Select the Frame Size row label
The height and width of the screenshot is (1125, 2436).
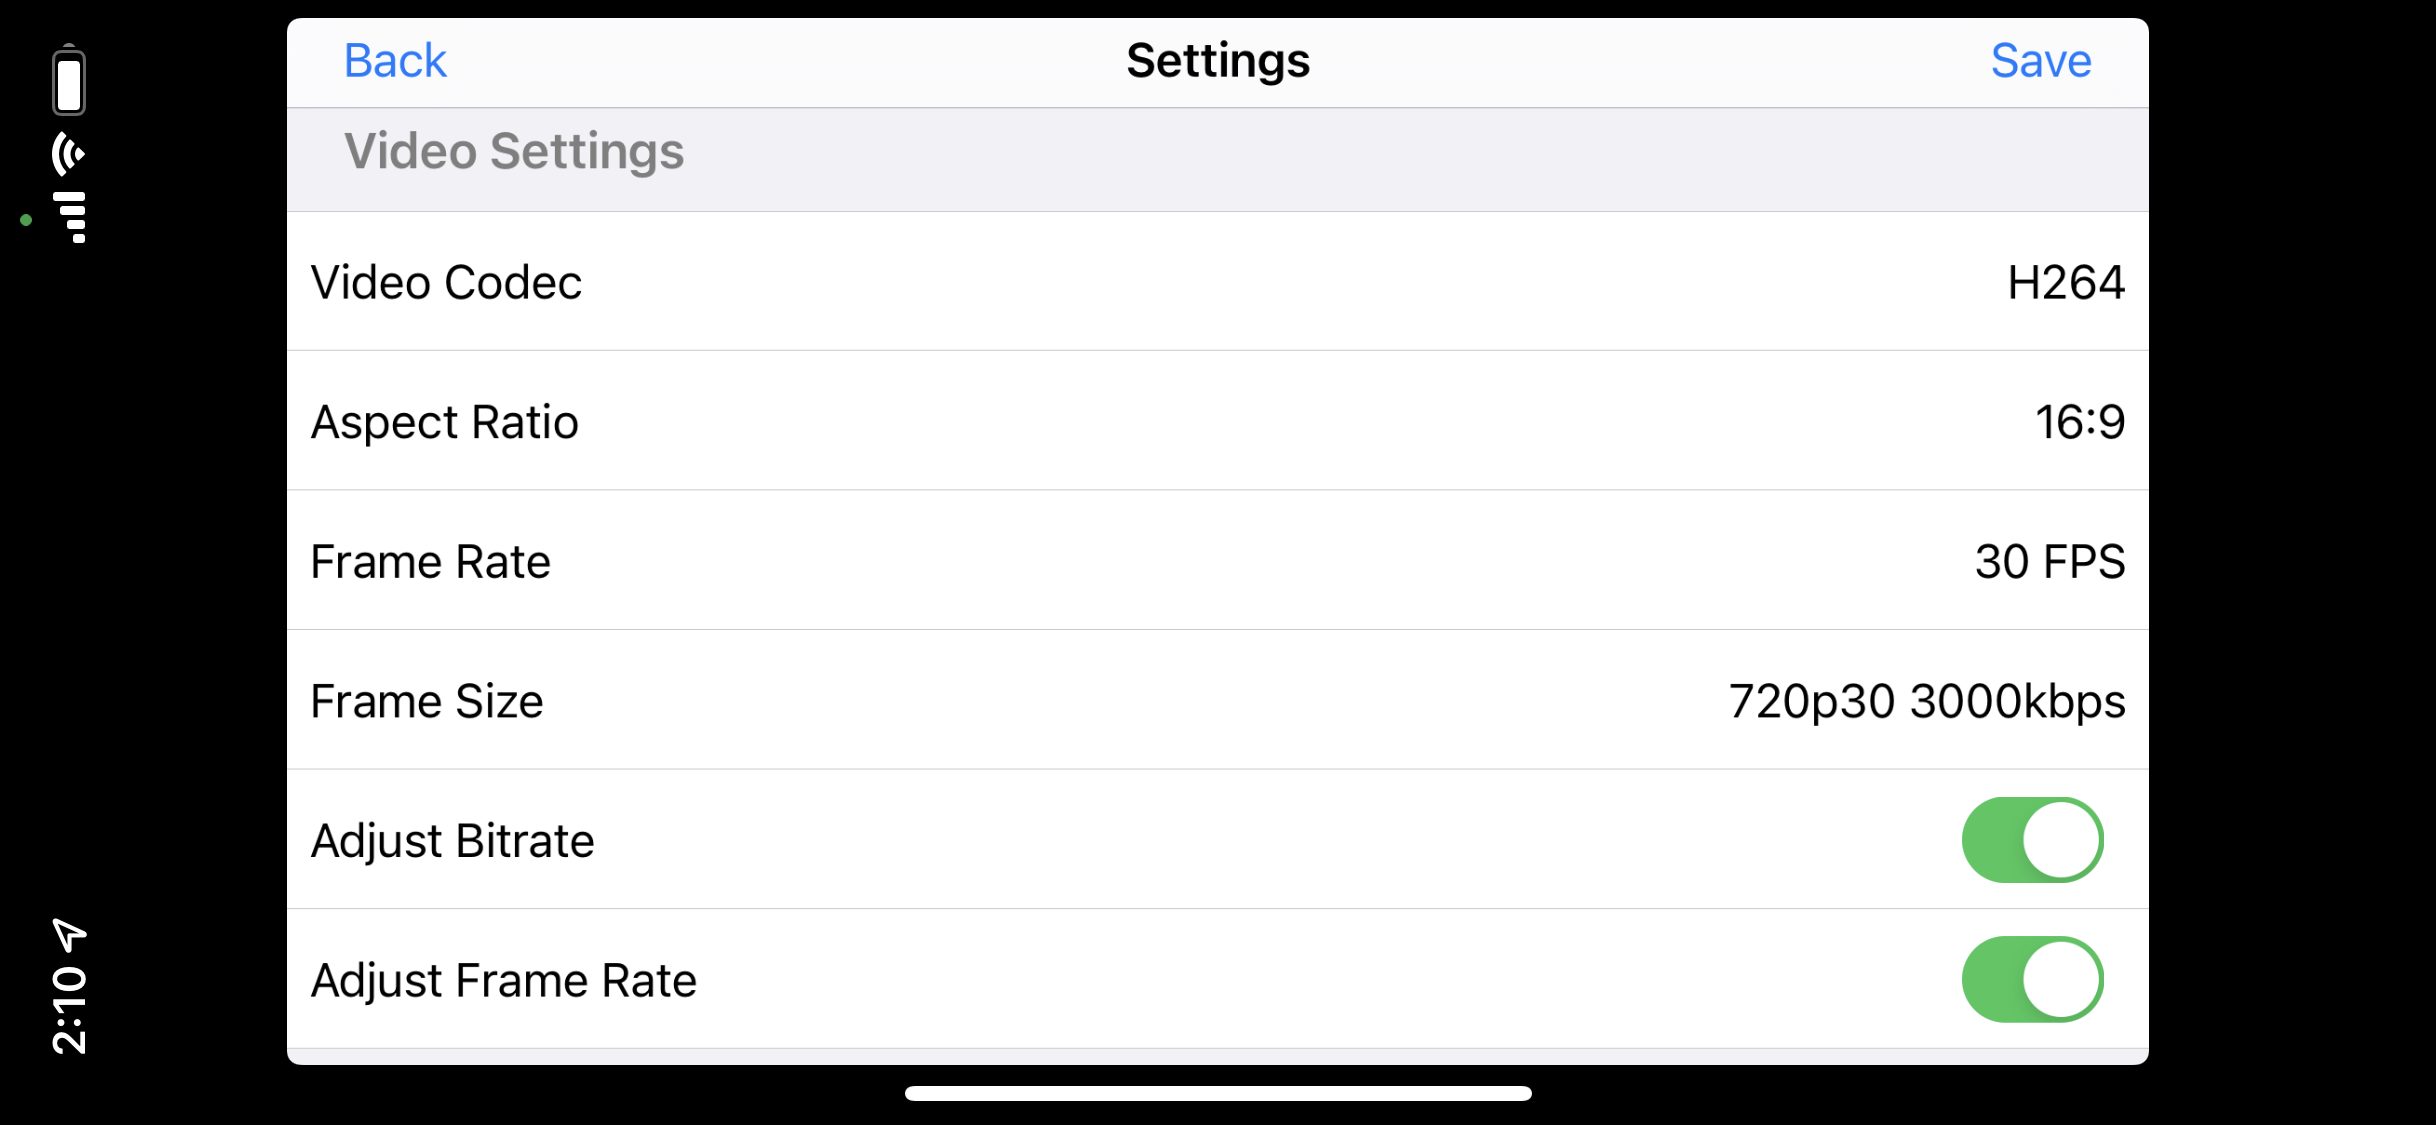[427, 701]
